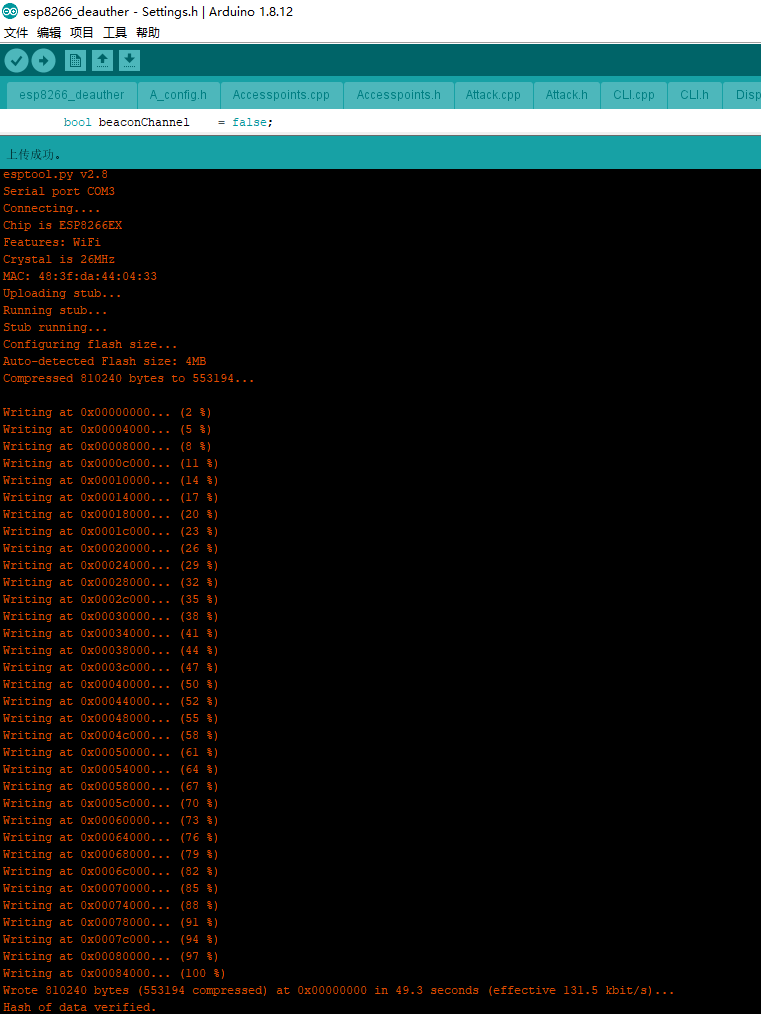This screenshot has width=761, height=1014.
Task: Create a new sketch with New icon
Action: pos(75,61)
